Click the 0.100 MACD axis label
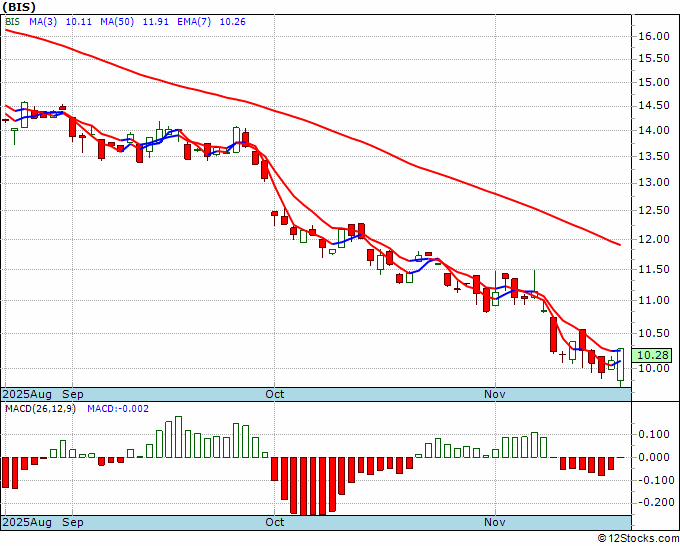The height and width of the screenshot is (546, 680). pyautogui.click(x=656, y=435)
